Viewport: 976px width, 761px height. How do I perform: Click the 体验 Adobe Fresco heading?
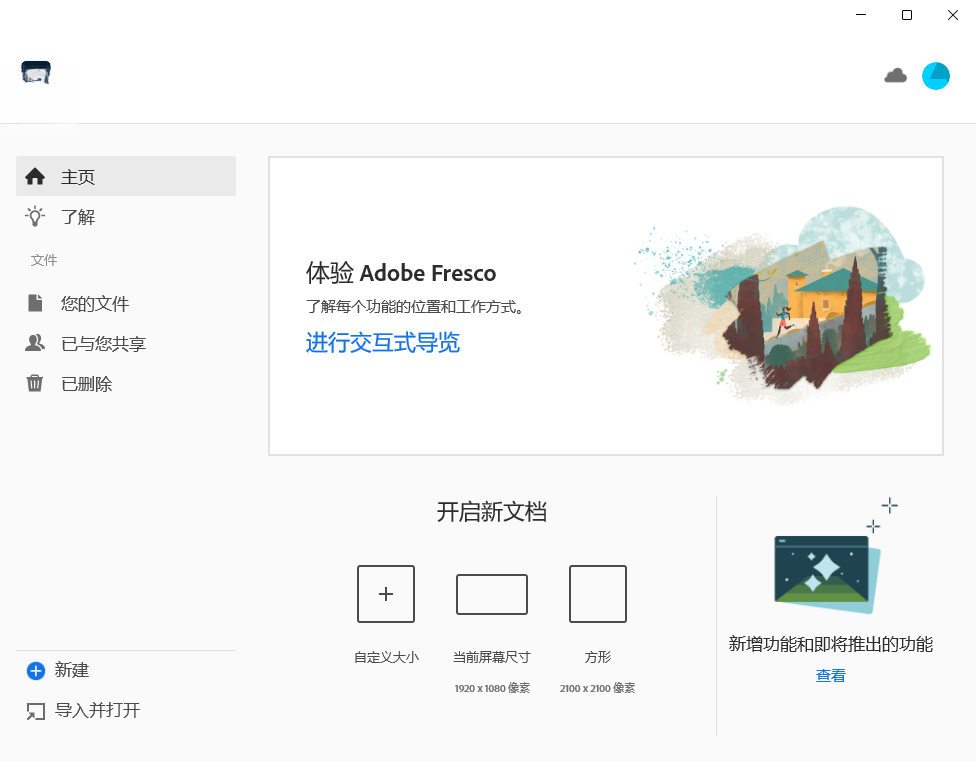tap(401, 273)
